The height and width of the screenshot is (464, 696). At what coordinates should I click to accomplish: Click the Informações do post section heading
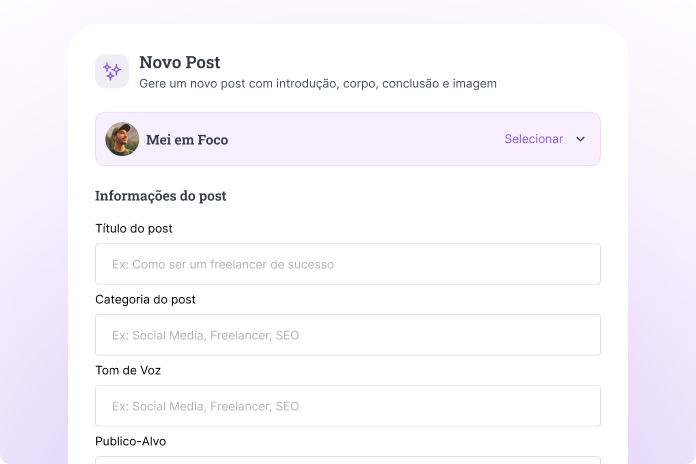(161, 196)
